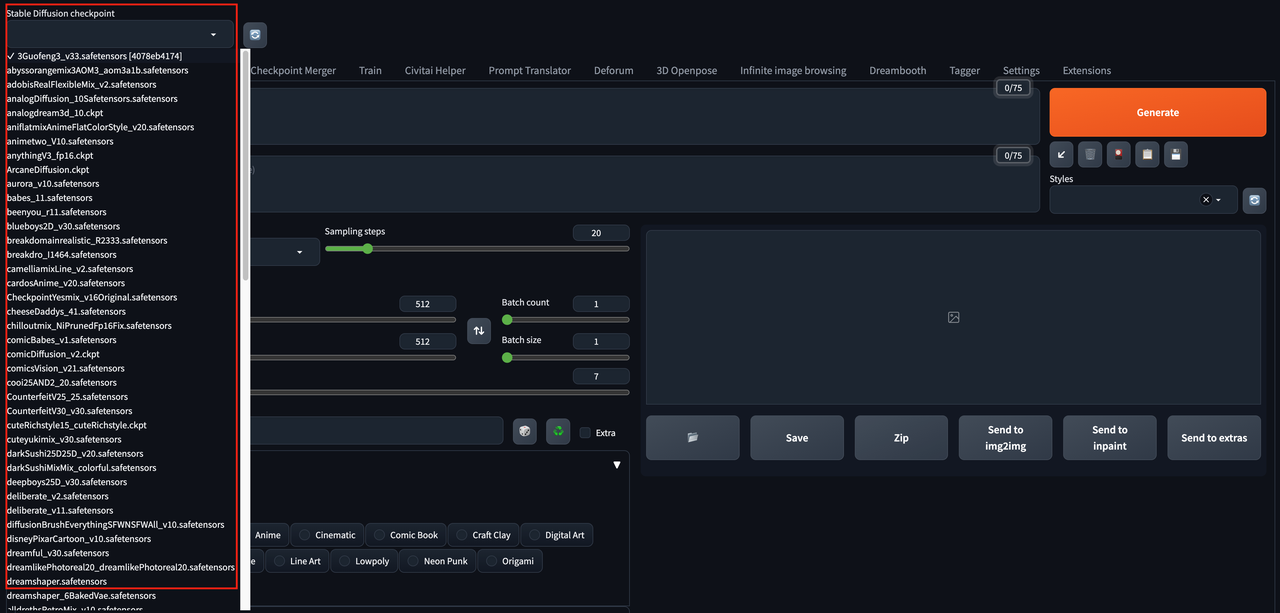
Task: Click Send to extras button
Action: tap(1214, 438)
